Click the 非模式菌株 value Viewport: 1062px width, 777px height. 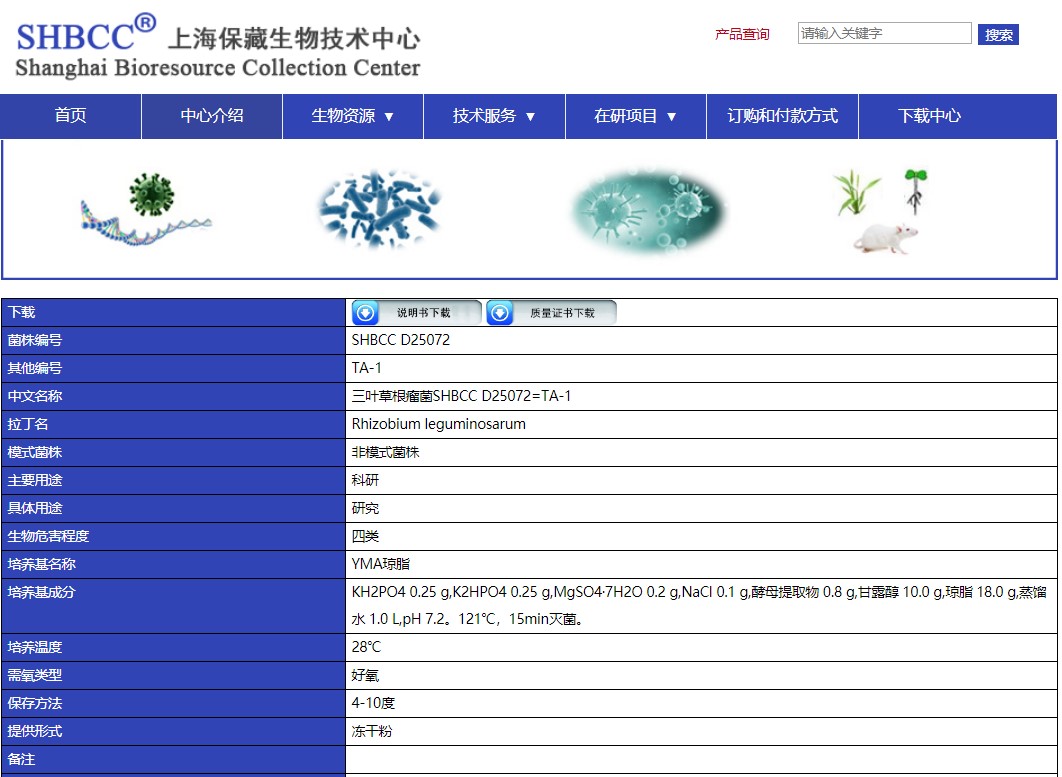[385, 453]
